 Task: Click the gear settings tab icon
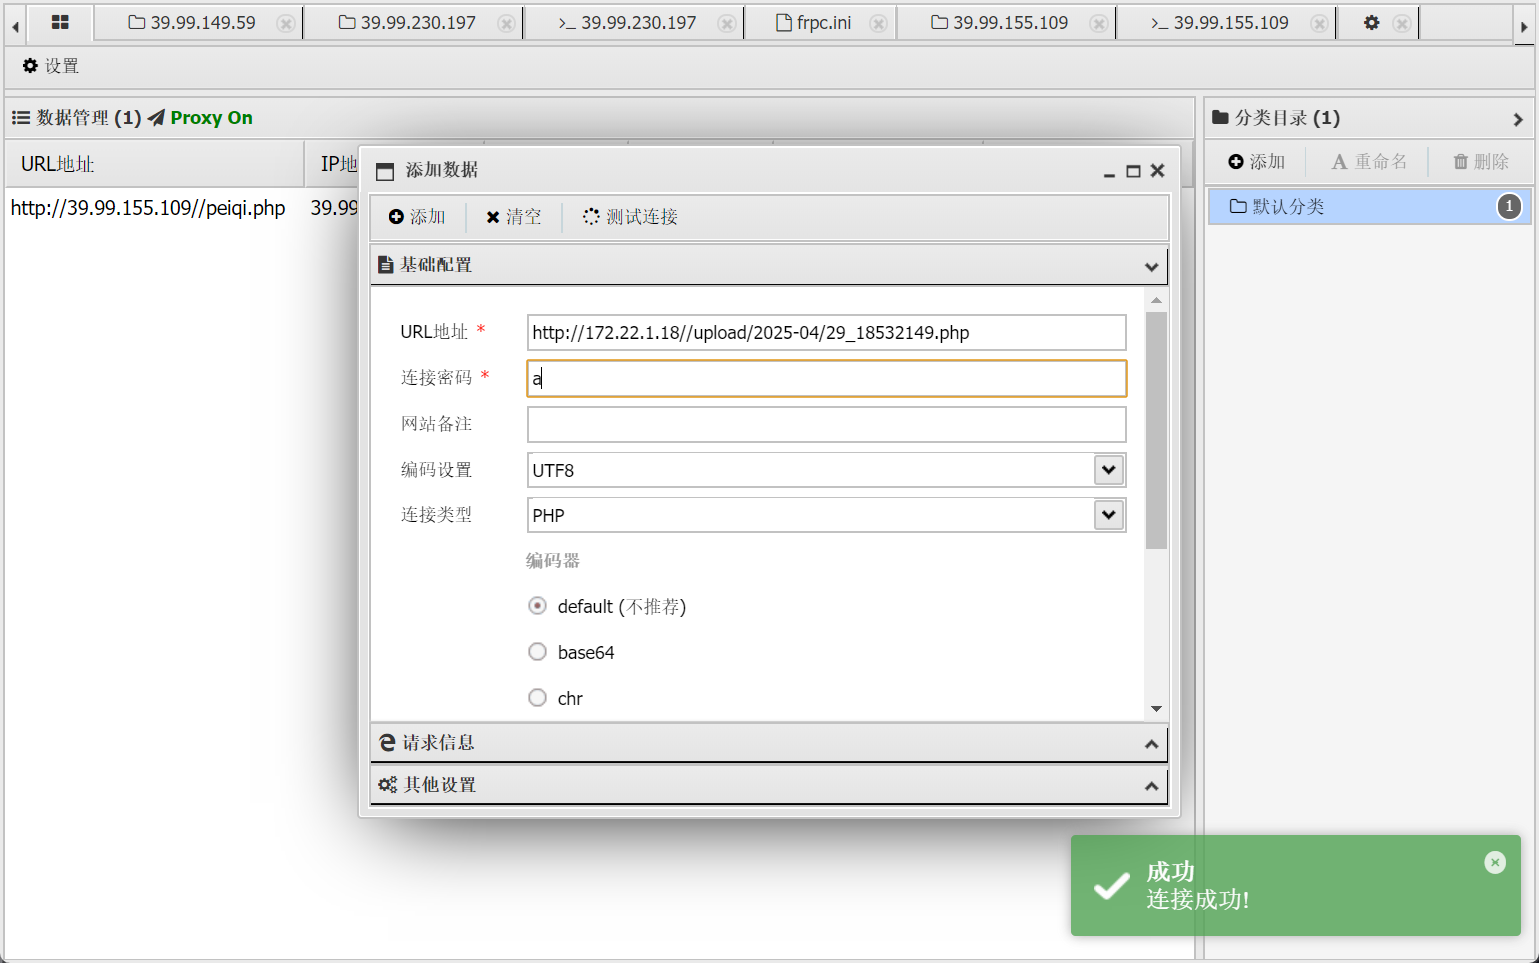tap(1371, 22)
